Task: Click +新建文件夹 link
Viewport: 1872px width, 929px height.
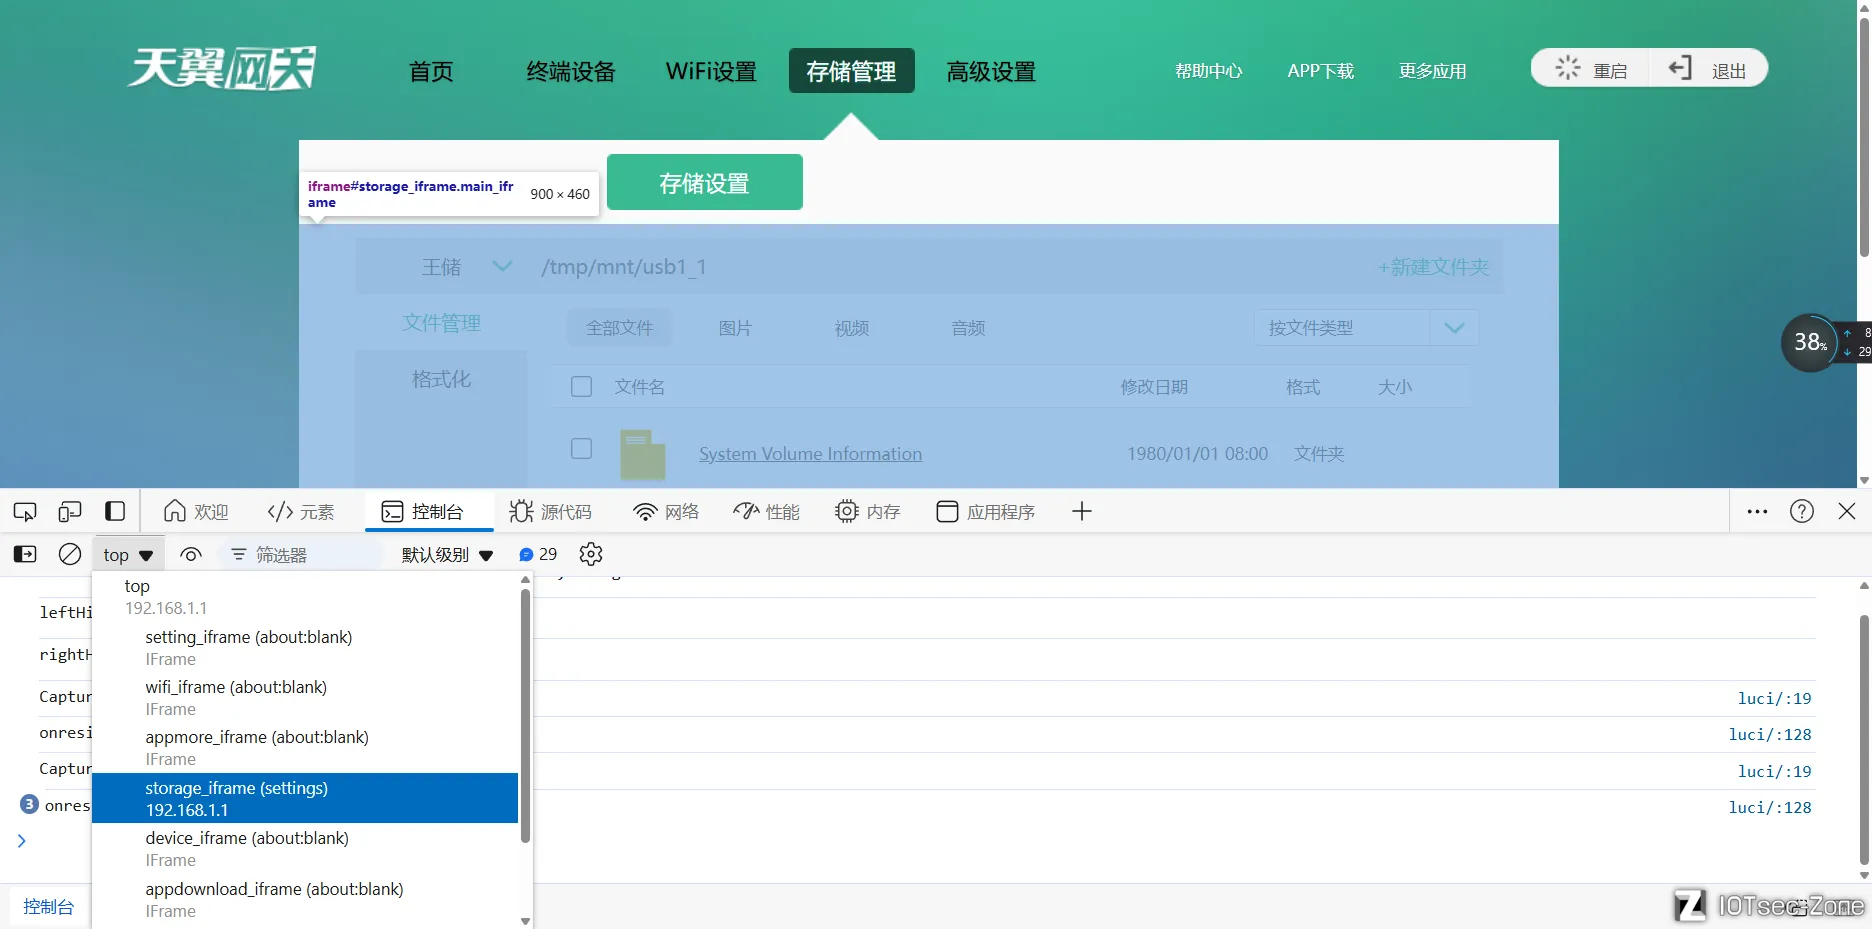Action: pos(1433,267)
